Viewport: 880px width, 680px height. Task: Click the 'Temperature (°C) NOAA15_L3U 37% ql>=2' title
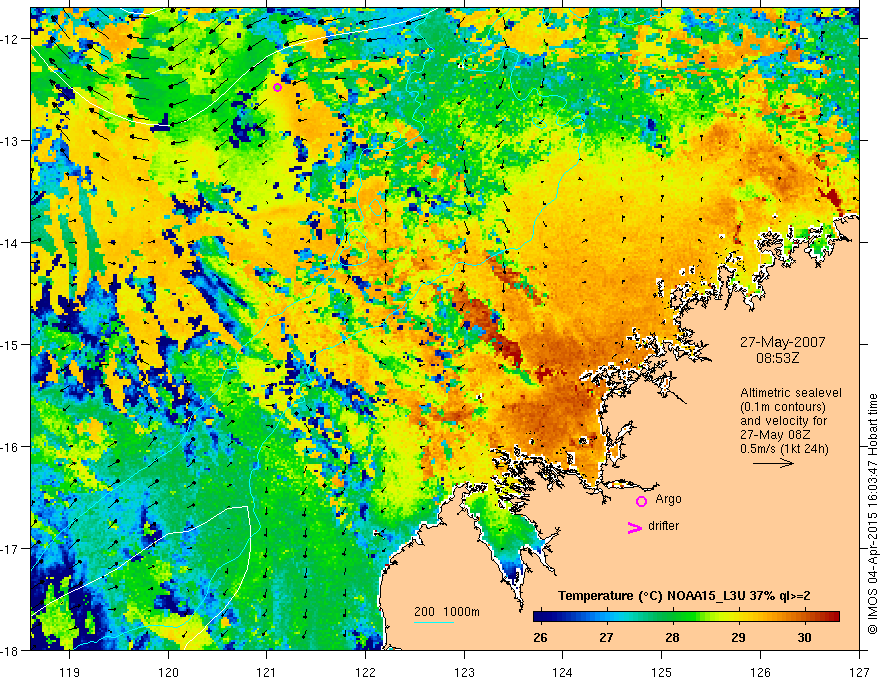point(684,596)
